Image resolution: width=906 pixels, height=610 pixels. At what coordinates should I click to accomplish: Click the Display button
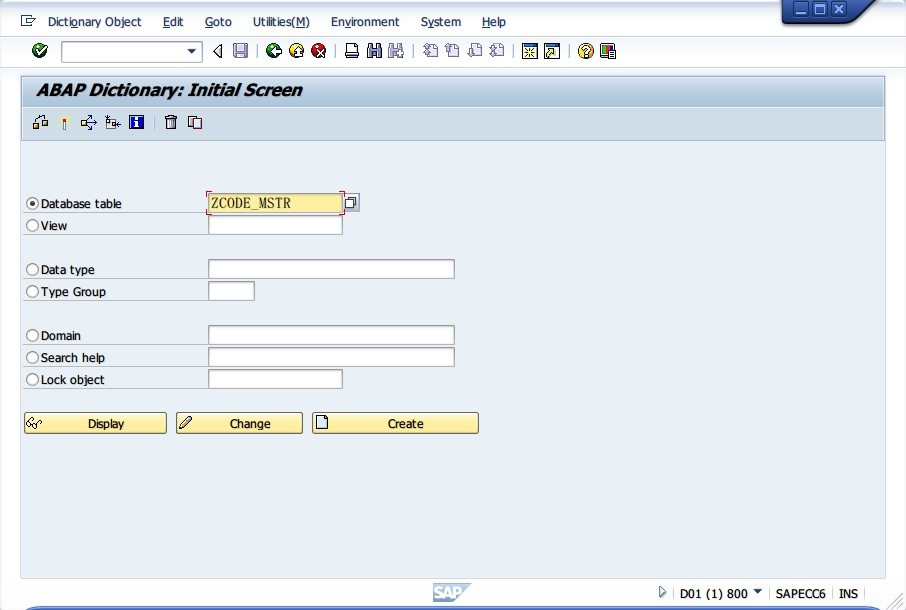[x=95, y=423]
